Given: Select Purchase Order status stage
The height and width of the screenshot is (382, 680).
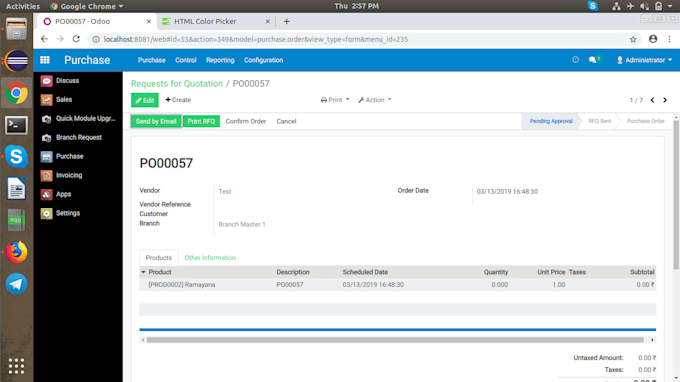Looking at the screenshot, I should [x=645, y=121].
